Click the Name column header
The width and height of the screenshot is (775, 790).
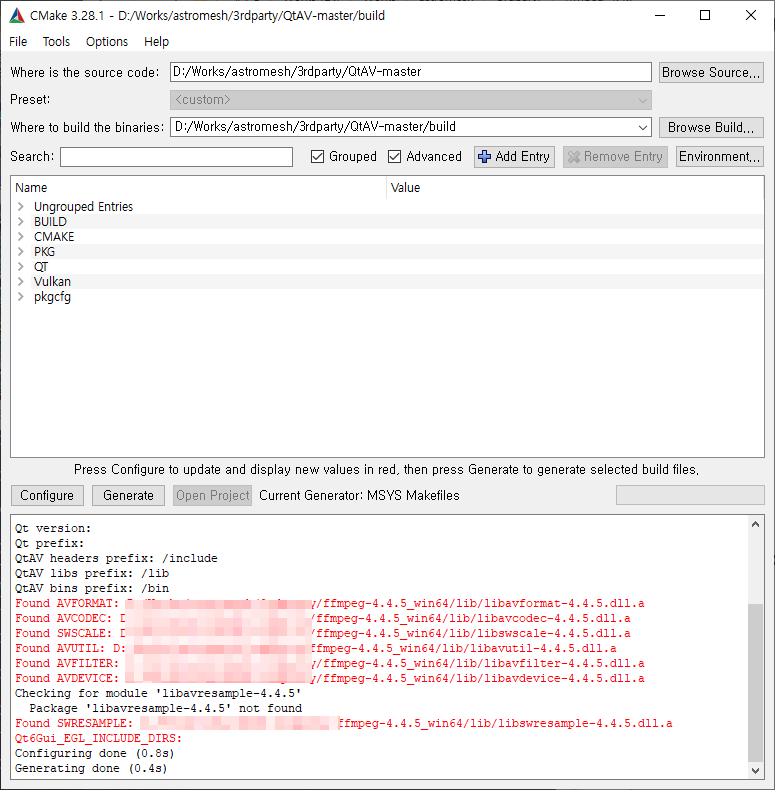pos(199,188)
